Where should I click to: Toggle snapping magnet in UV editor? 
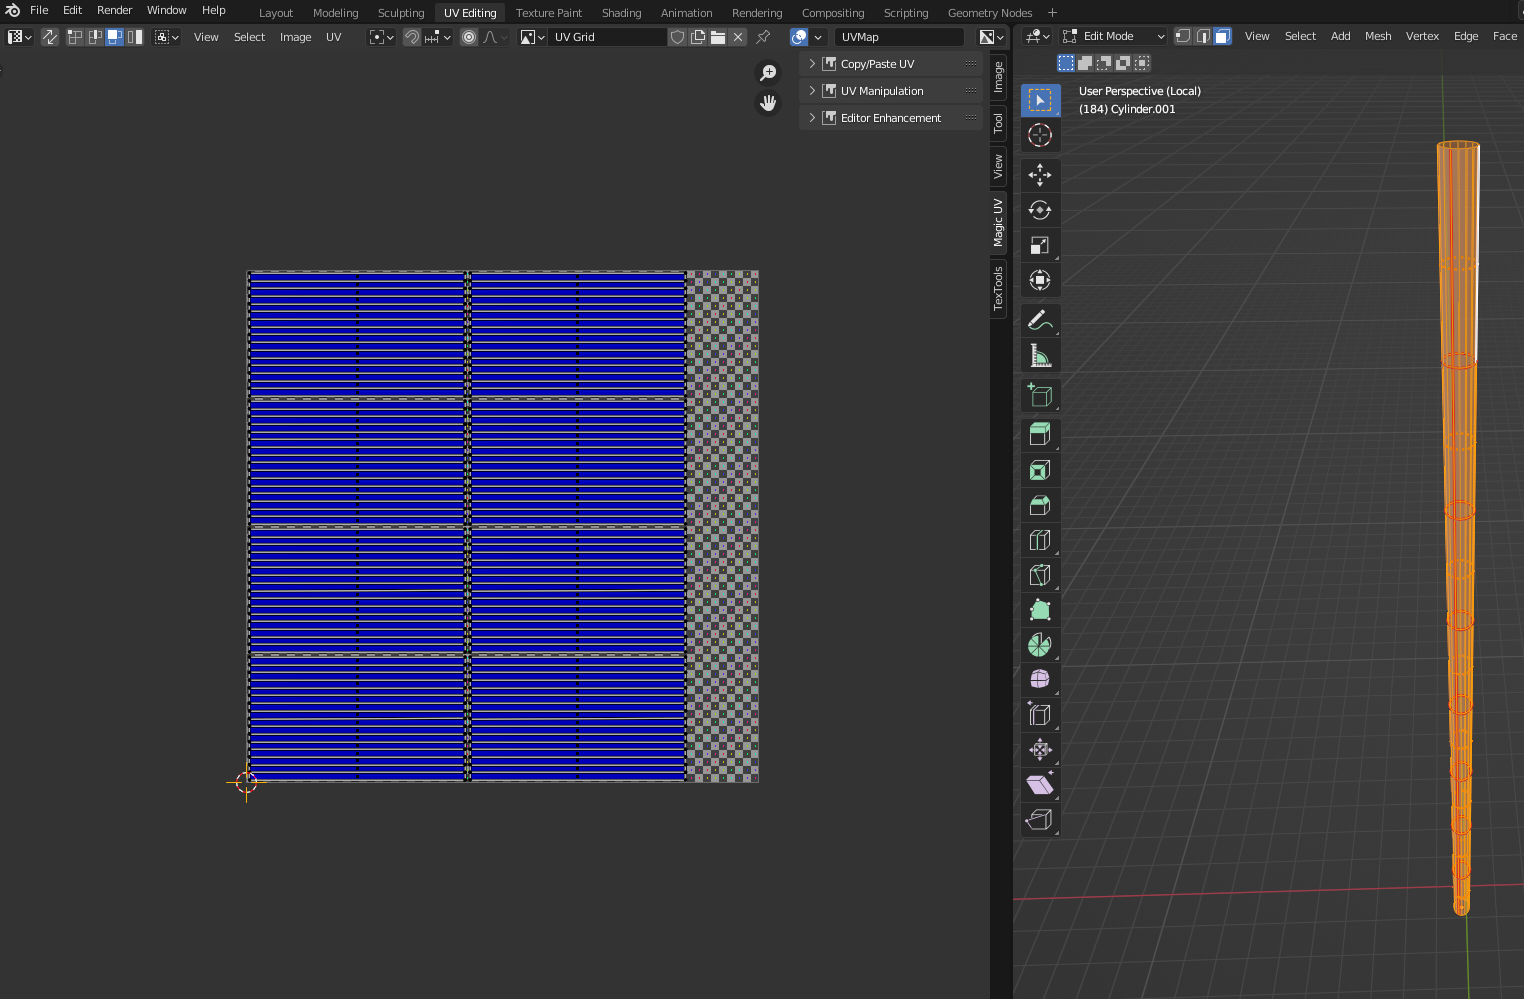pos(412,37)
